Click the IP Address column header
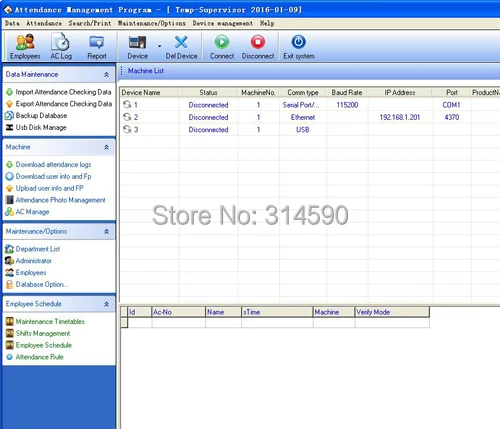Image resolution: width=500 pixels, height=429 pixels. pos(400,93)
